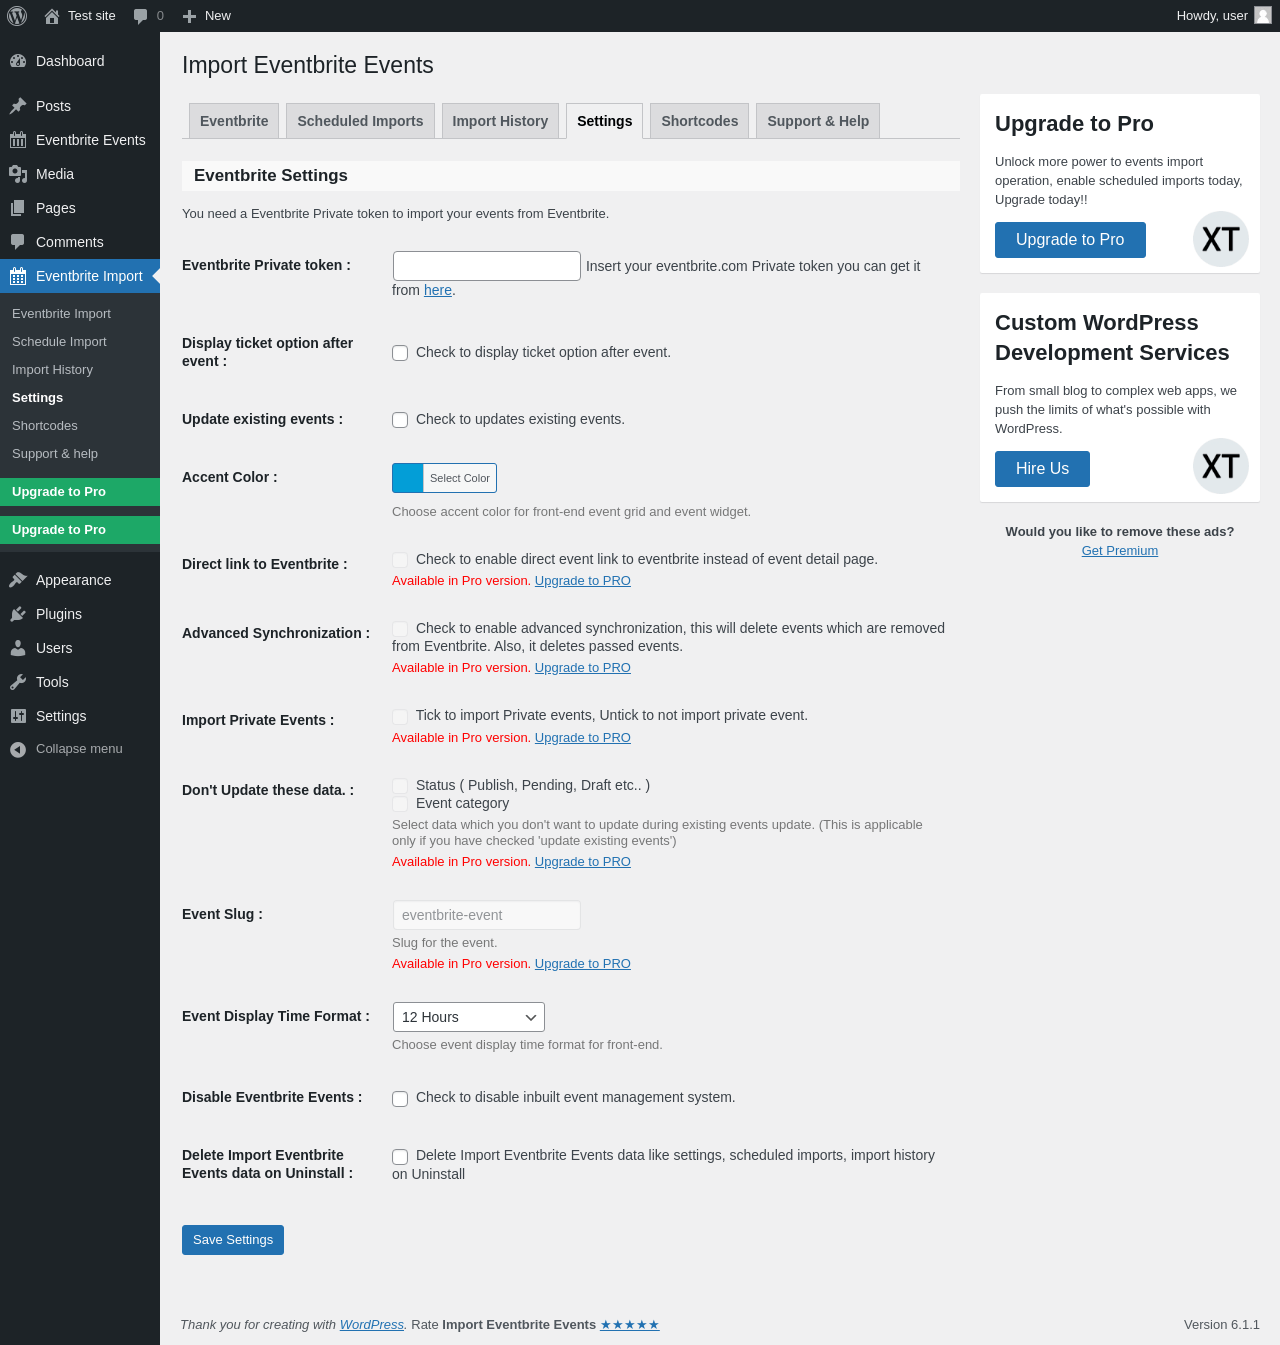Click the Posts pushpin icon
The height and width of the screenshot is (1345, 1280).
click(18, 106)
